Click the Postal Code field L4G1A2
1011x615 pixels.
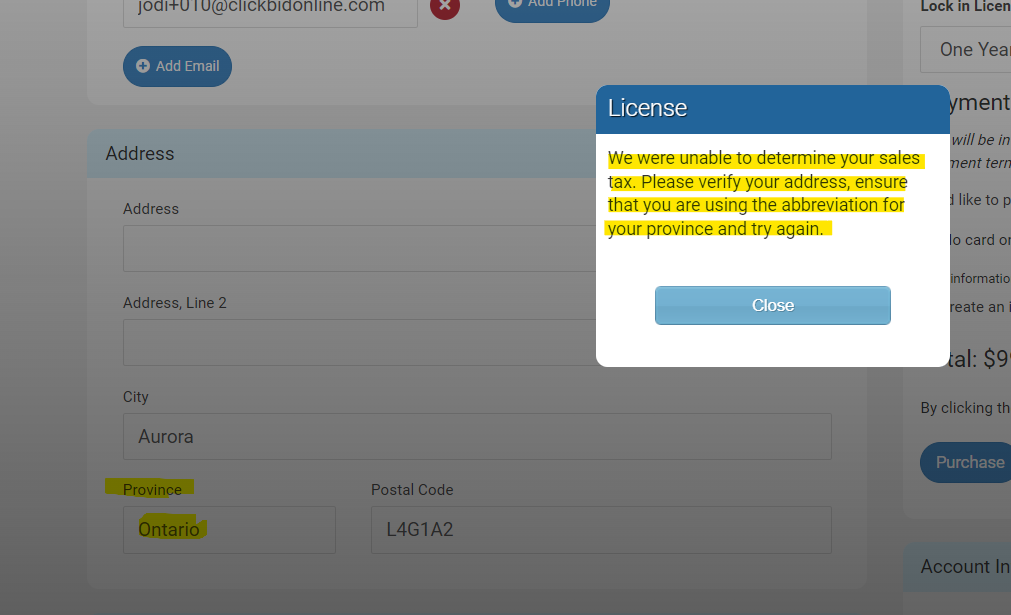pos(600,529)
